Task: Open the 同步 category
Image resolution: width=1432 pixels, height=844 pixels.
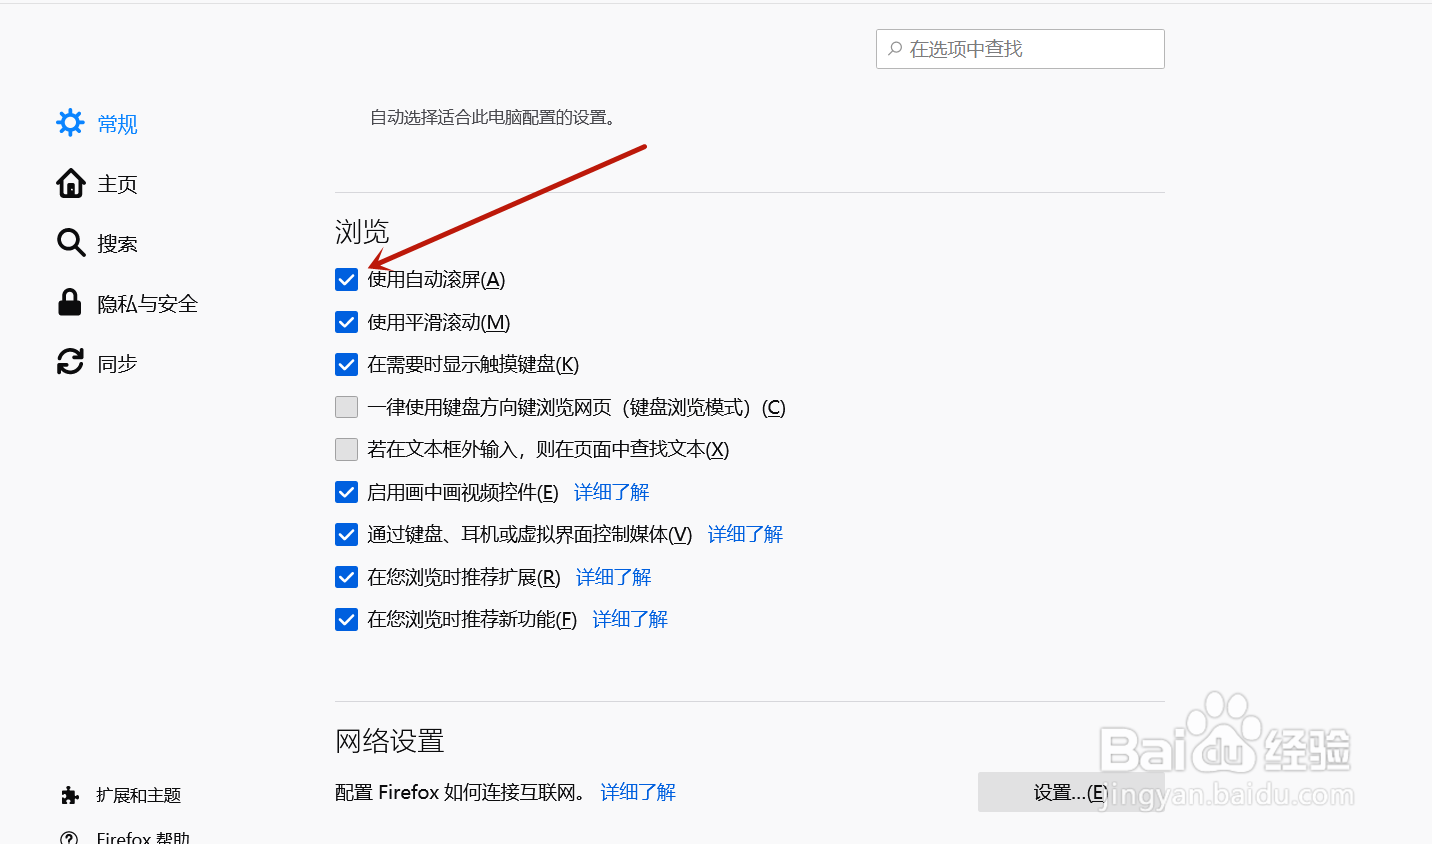Action: (117, 364)
